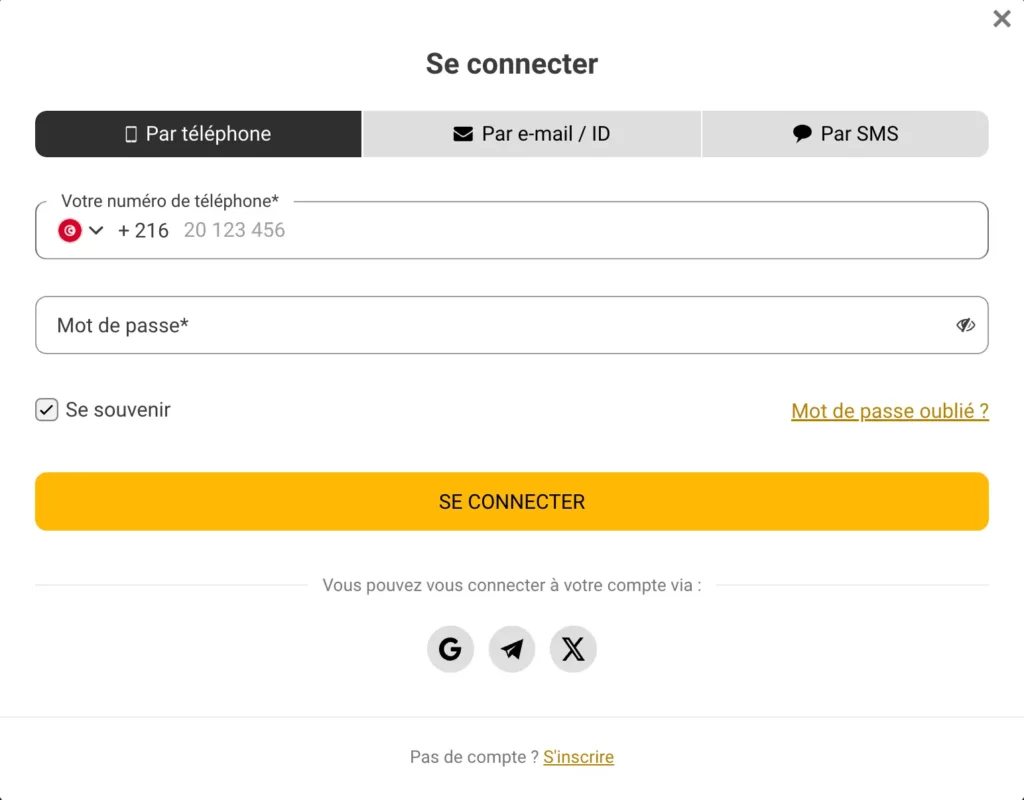This screenshot has height=800, width=1024.
Task: Switch to the Par e-mail / ID tab
Action: [x=531, y=133]
